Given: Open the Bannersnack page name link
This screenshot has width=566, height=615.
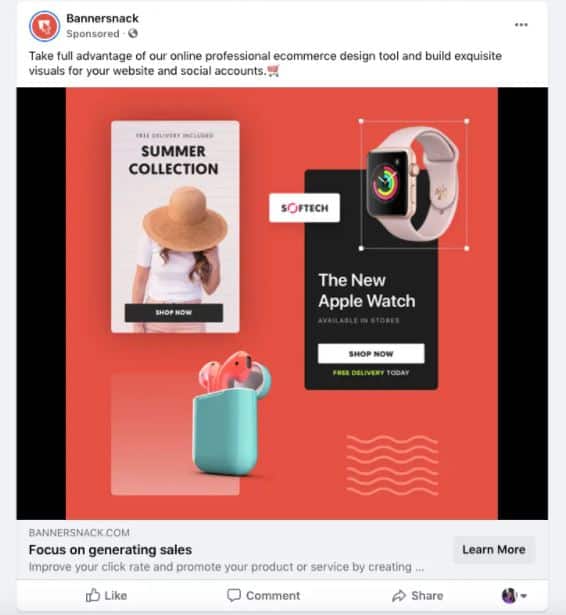Looking at the screenshot, I should tap(102, 18).
